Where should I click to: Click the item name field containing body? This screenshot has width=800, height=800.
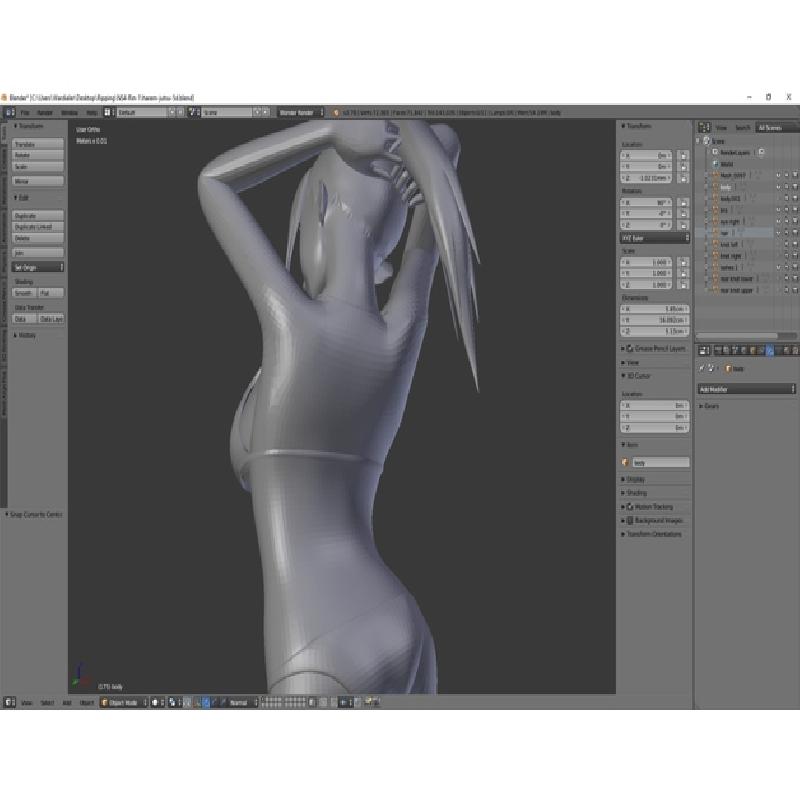tap(661, 463)
